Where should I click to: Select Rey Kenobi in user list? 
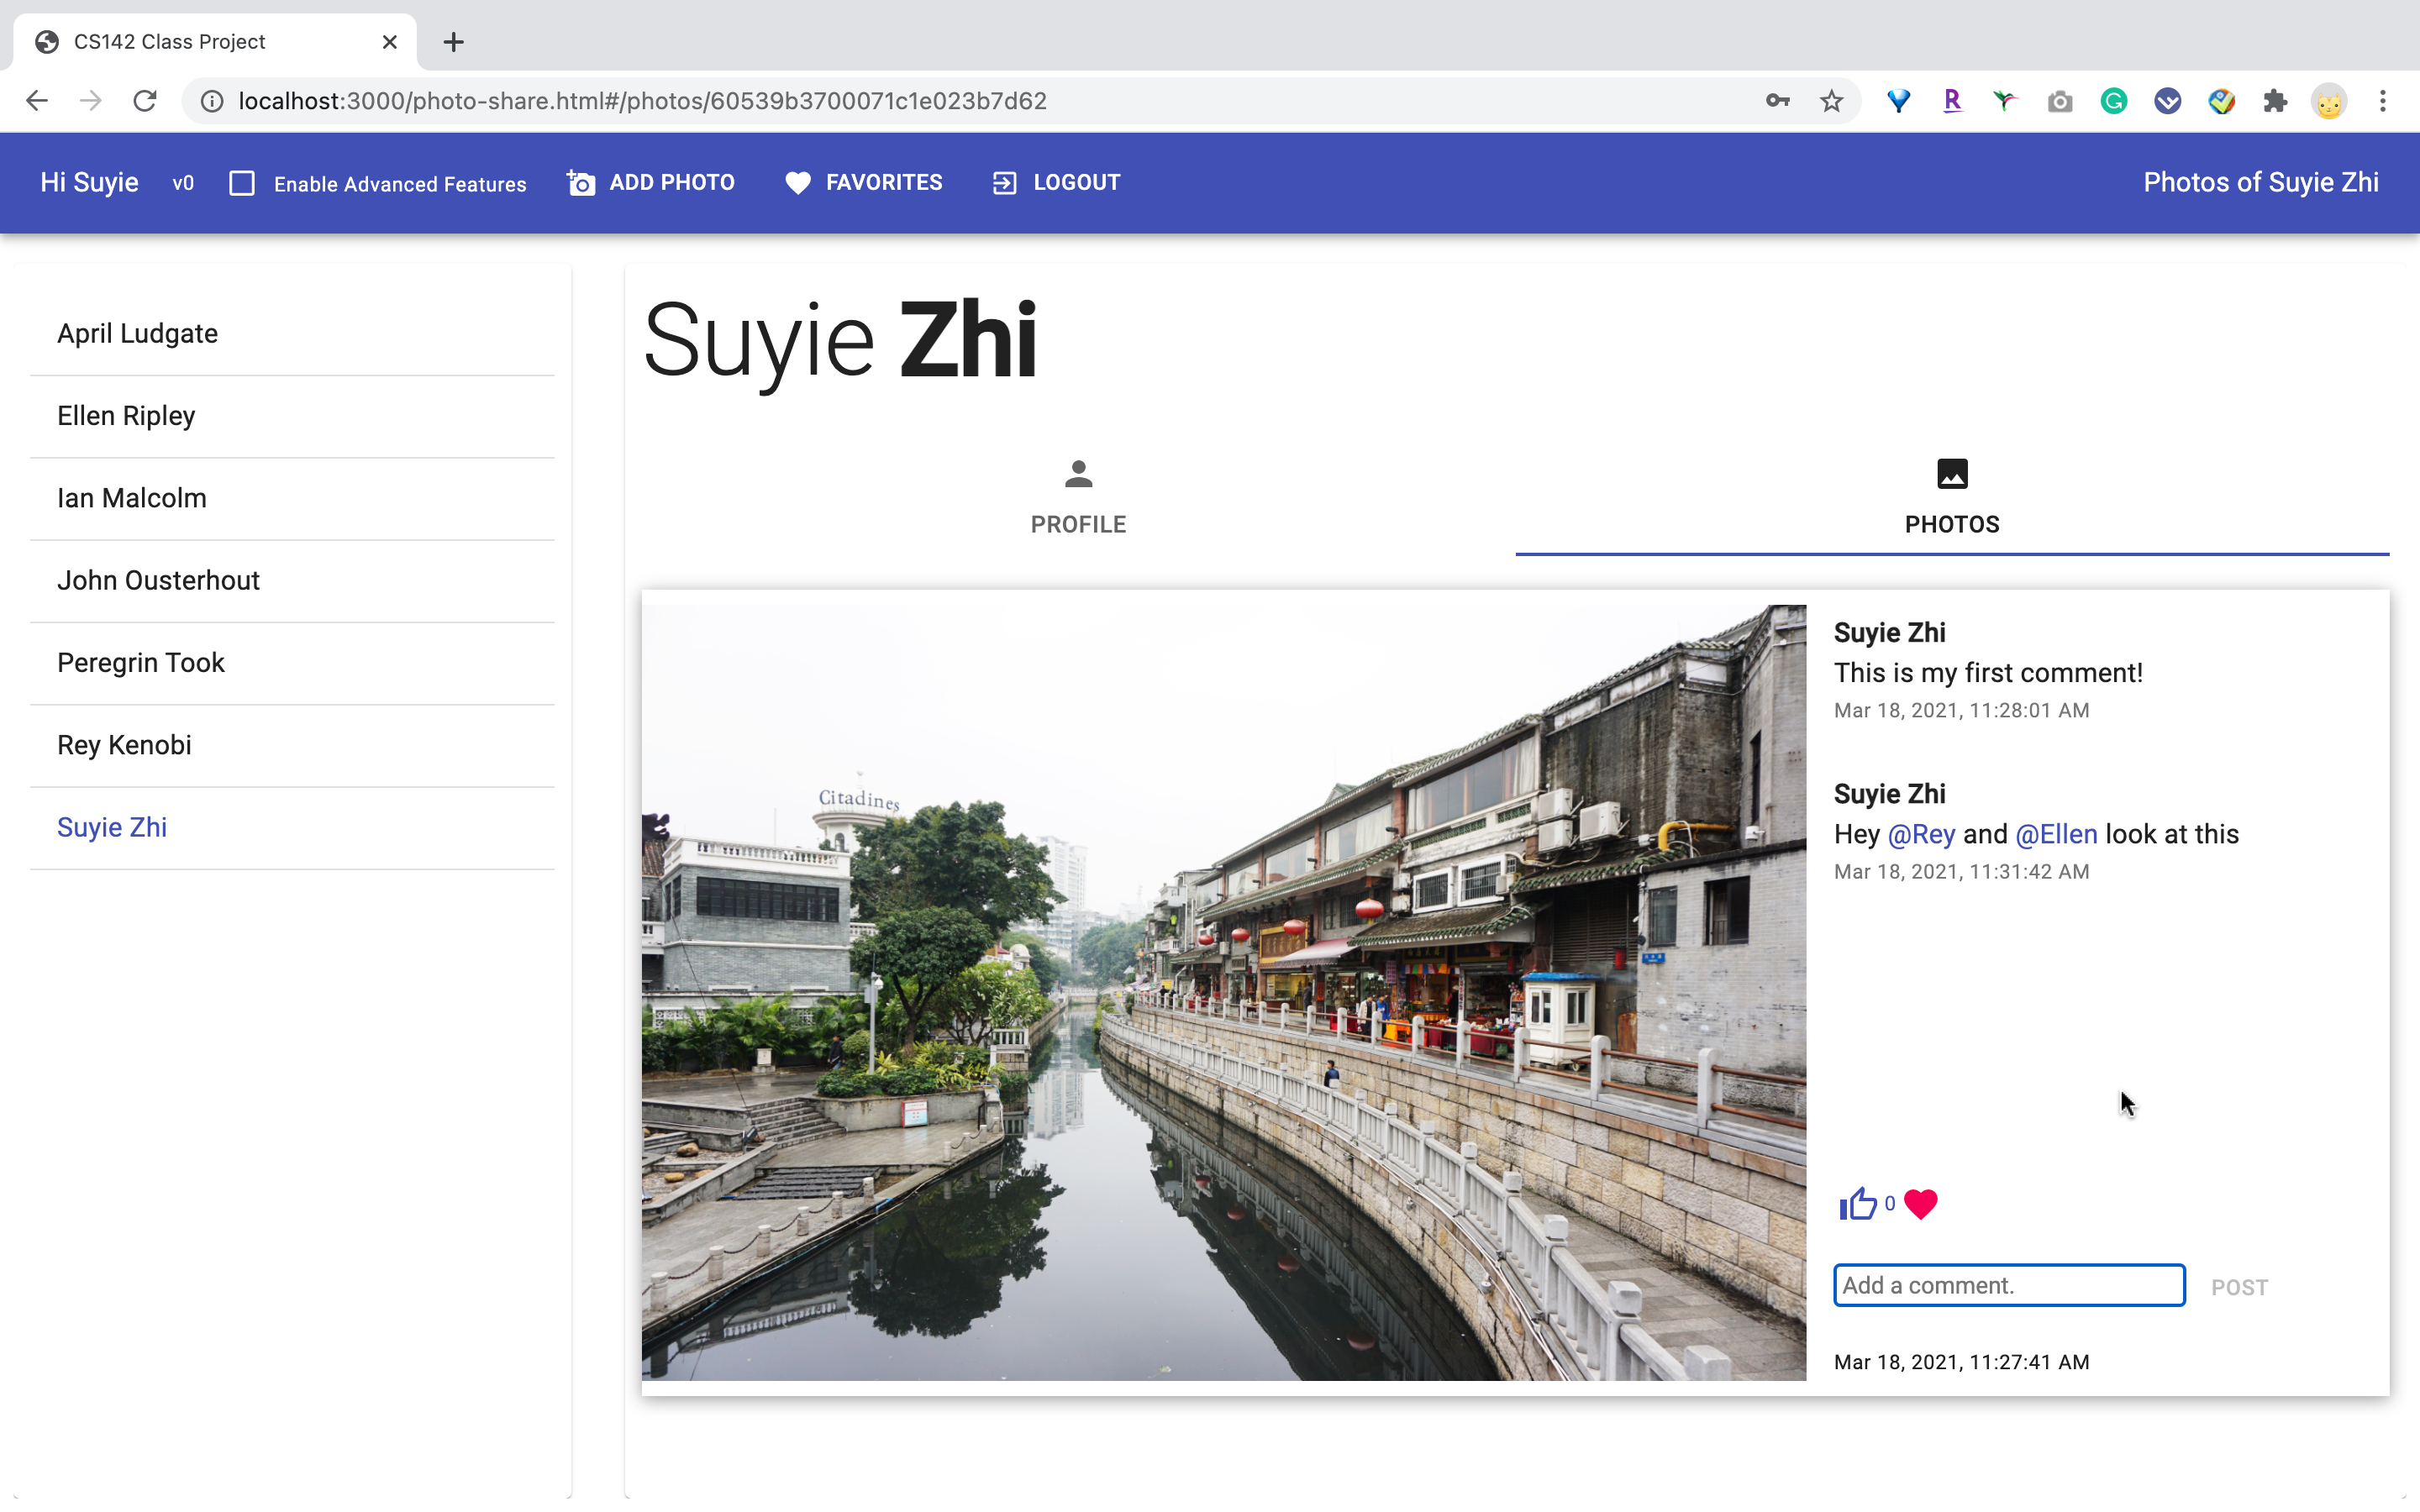click(x=292, y=745)
